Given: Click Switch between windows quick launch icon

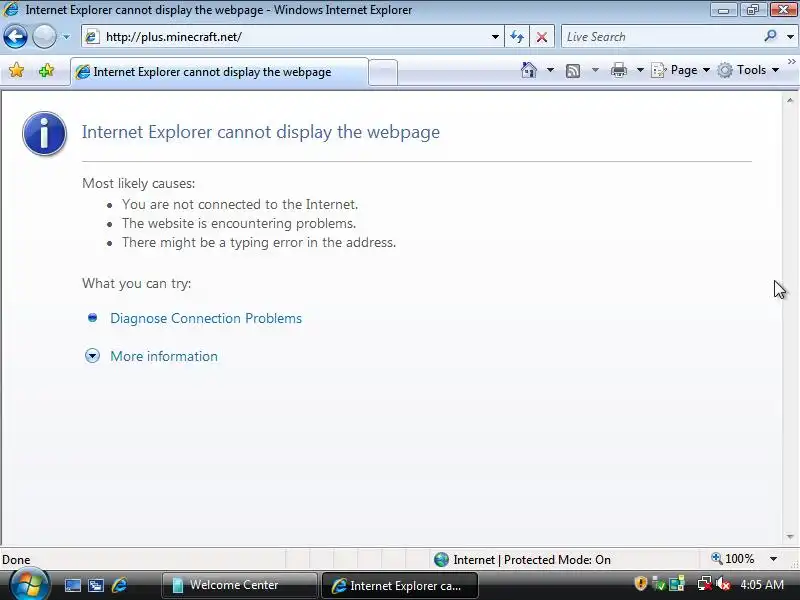Looking at the screenshot, I should click(x=96, y=585).
